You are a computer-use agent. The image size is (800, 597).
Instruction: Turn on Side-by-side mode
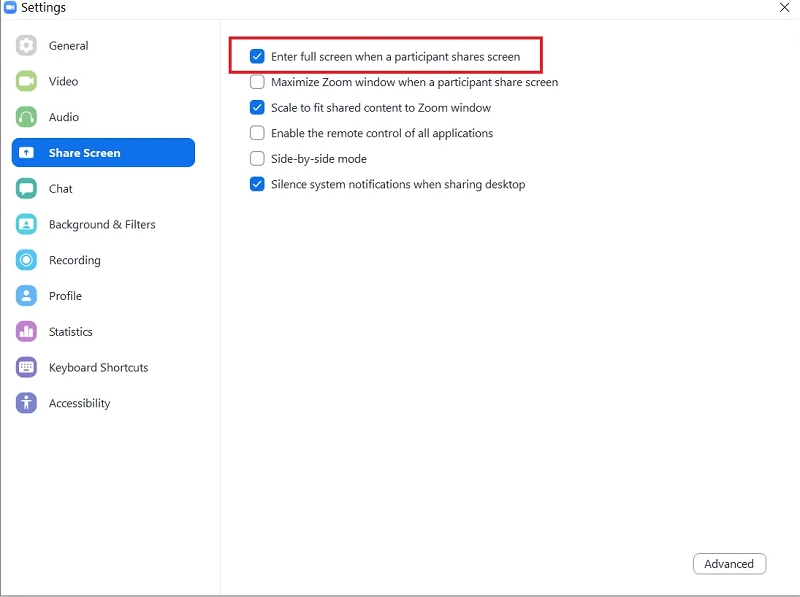click(258, 159)
